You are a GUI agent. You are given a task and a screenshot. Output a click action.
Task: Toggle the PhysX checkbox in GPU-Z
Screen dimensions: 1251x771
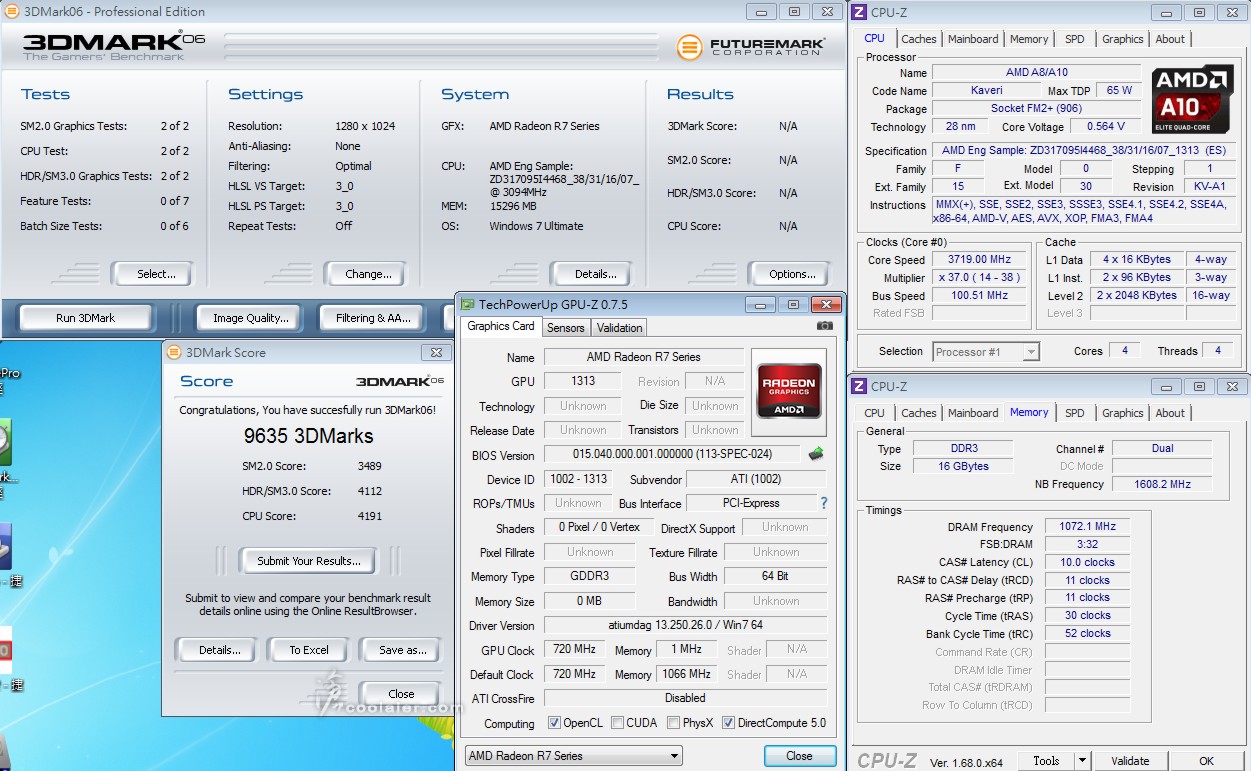pyautogui.click(x=674, y=723)
